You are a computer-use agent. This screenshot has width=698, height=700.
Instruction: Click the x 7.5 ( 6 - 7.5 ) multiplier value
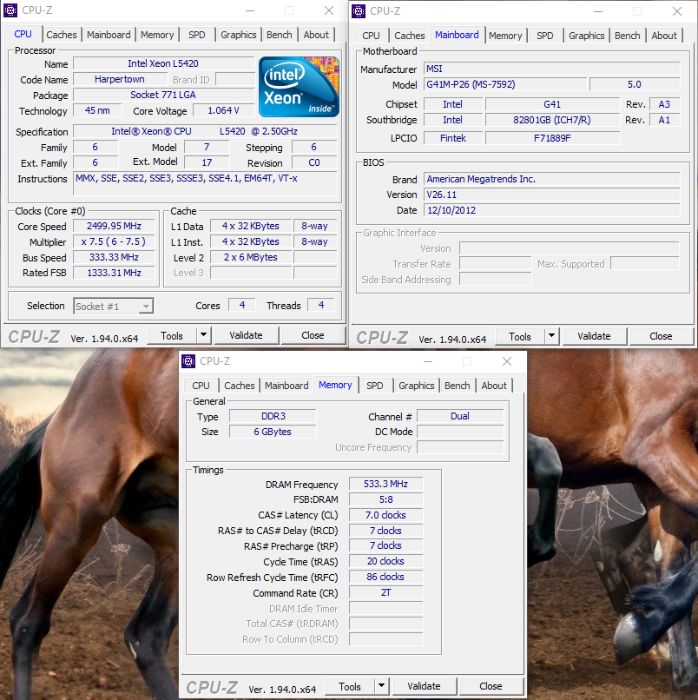tap(114, 242)
